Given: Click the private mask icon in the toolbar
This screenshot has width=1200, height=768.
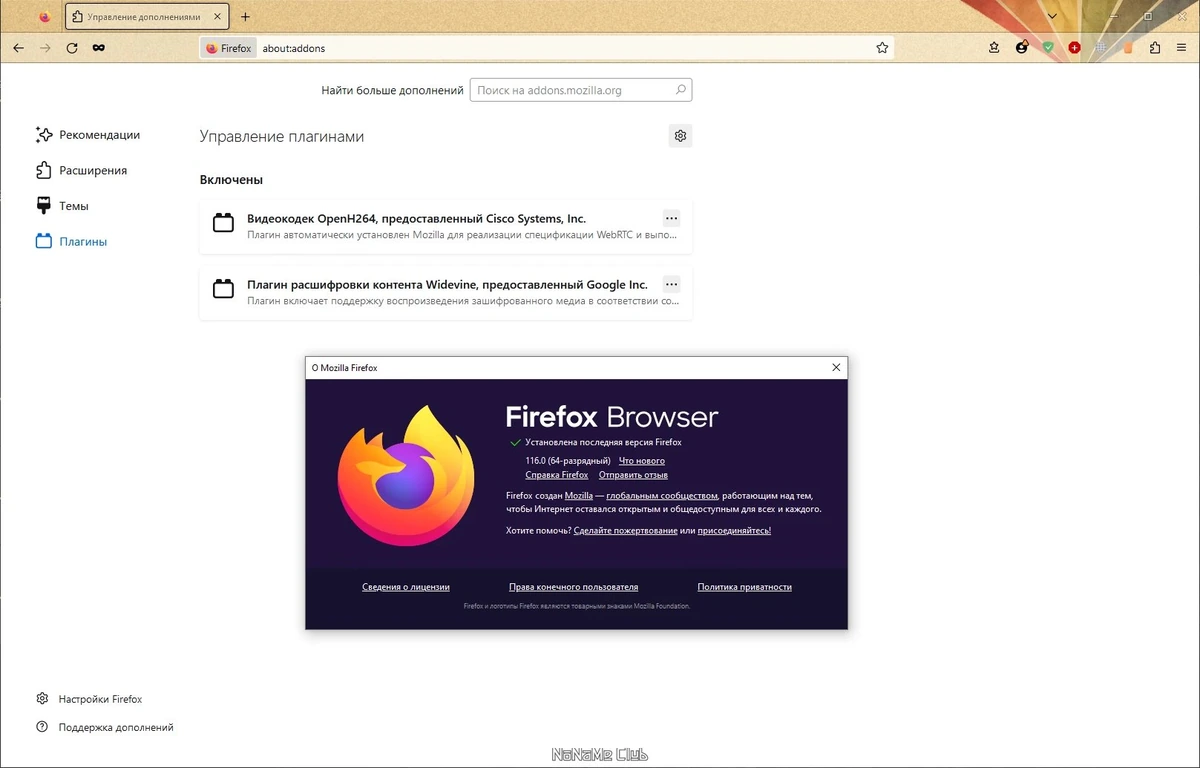Looking at the screenshot, I should point(98,48).
